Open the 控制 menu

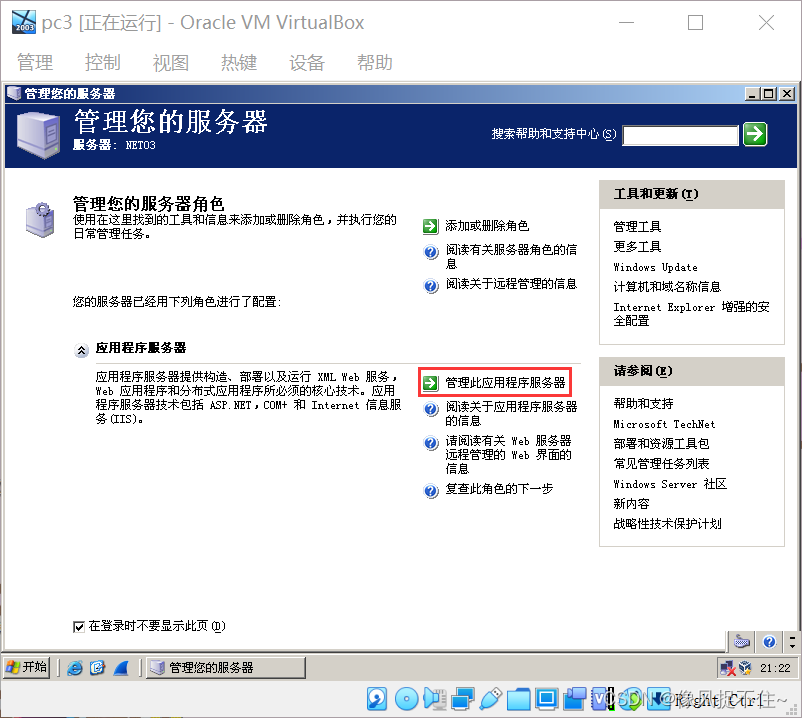[x=103, y=63]
